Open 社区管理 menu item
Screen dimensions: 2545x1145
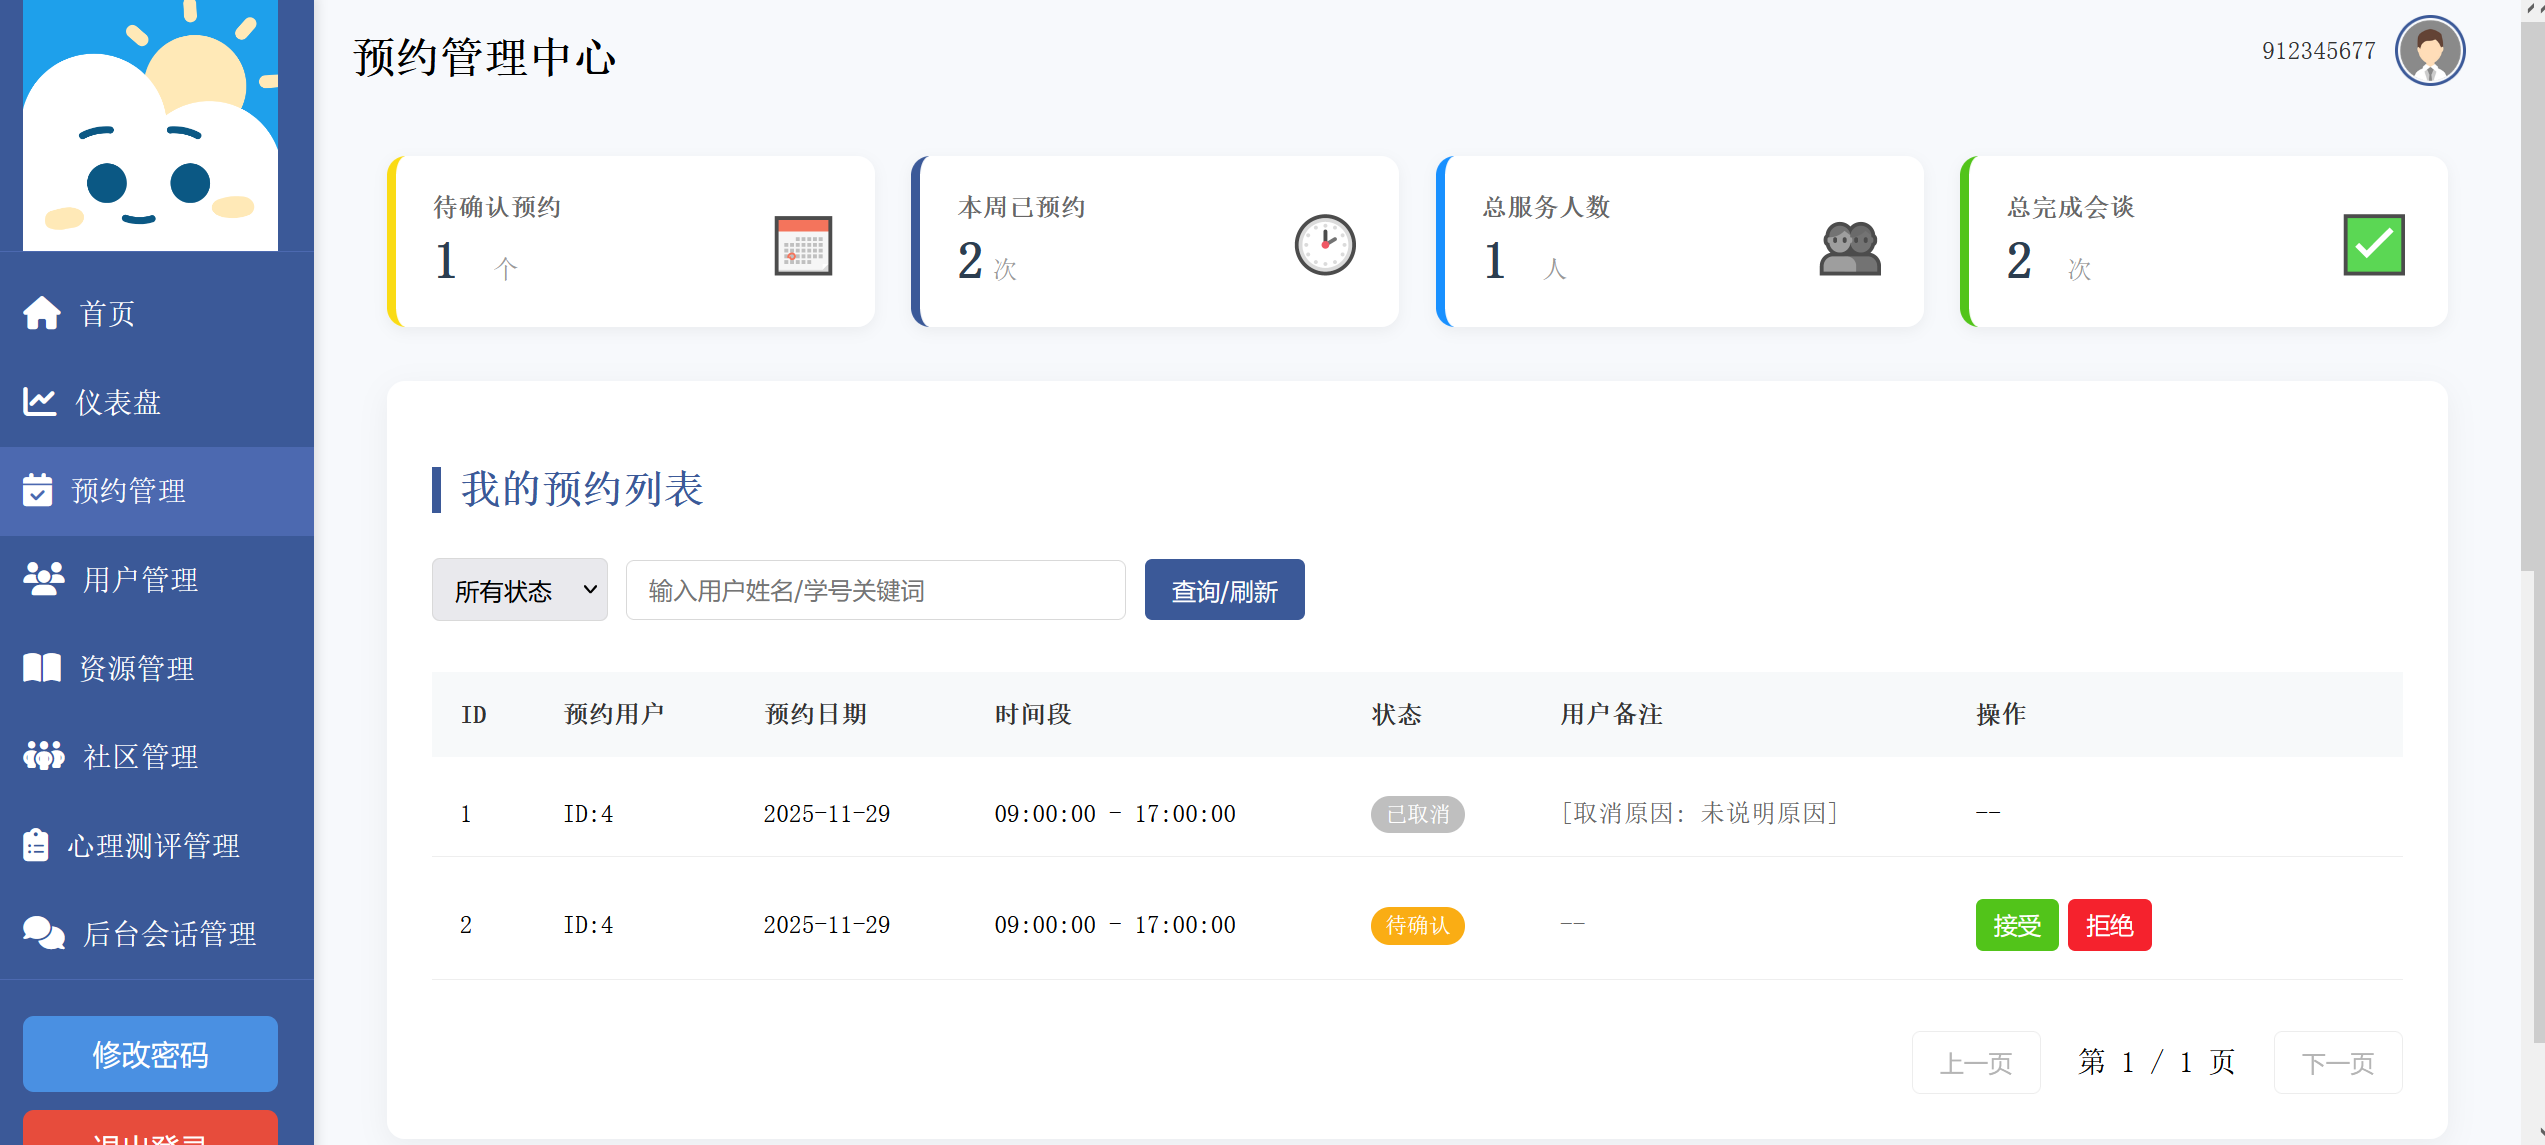click(x=157, y=756)
